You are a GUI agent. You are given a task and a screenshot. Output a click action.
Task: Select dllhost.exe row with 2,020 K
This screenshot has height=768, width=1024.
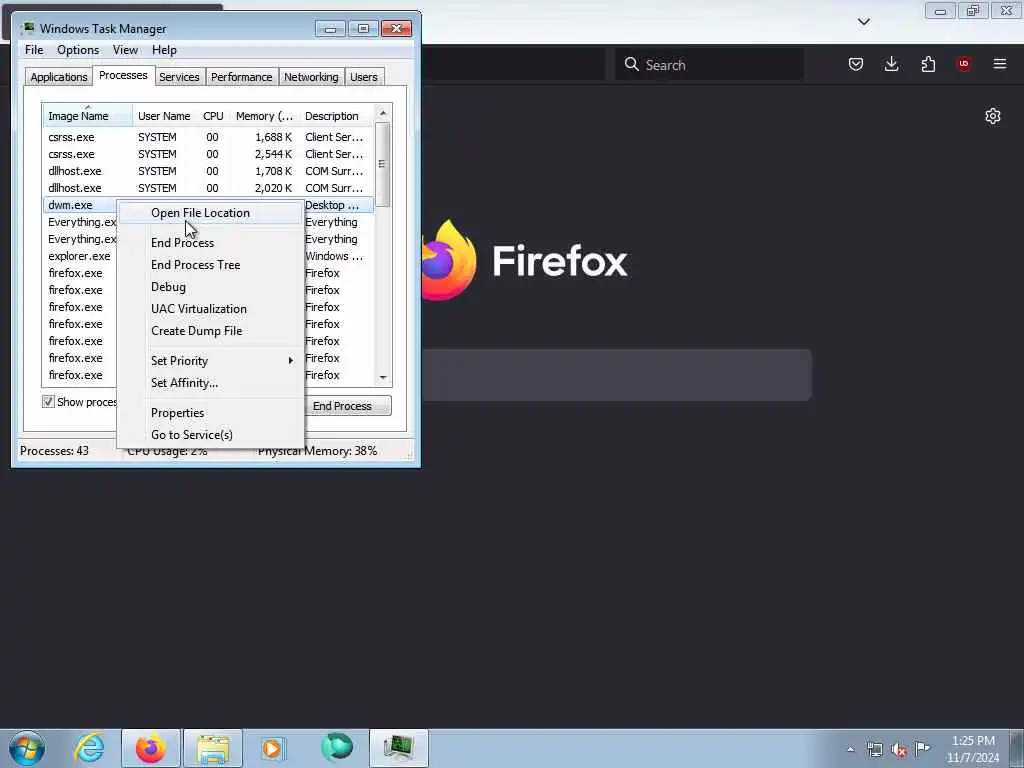[x=209, y=188]
